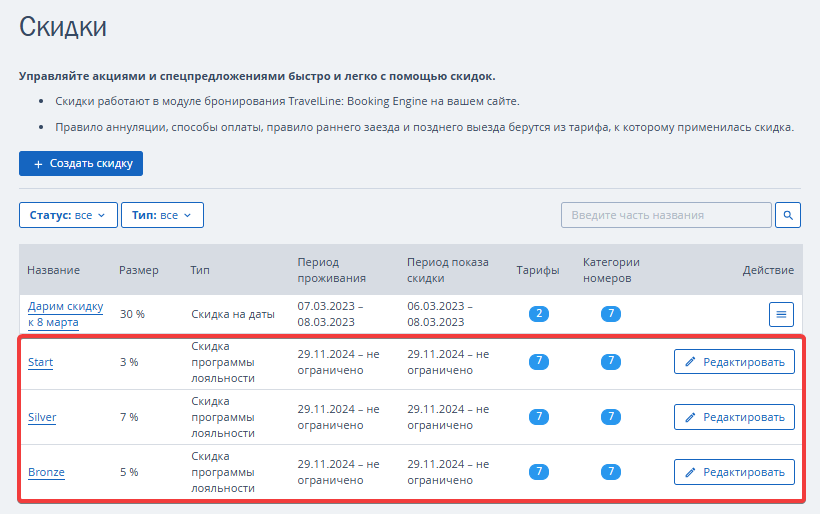Click the Категории номеров column header
This screenshot has height=514, width=820.
tap(611, 270)
